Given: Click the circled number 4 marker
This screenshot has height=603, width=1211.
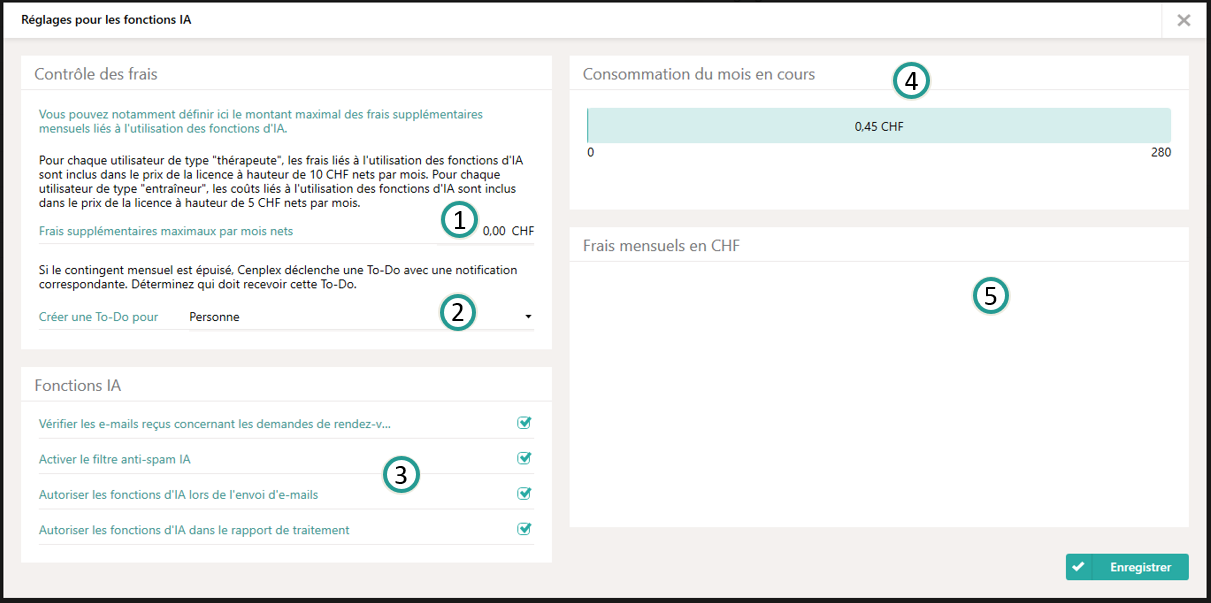Looking at the screenshot, I should (x=911, y=81).
